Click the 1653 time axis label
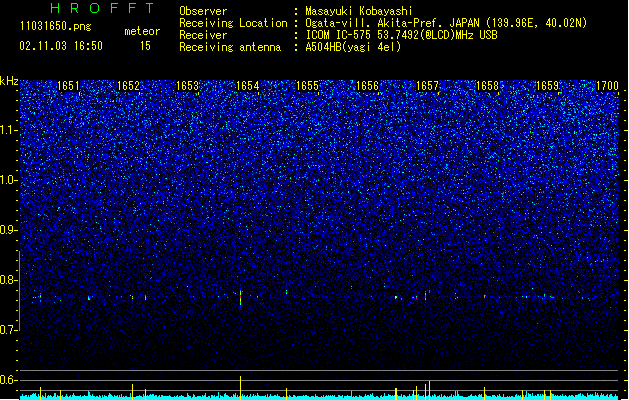629x400 pixels. pyautogui.click(x=187, y=86)
